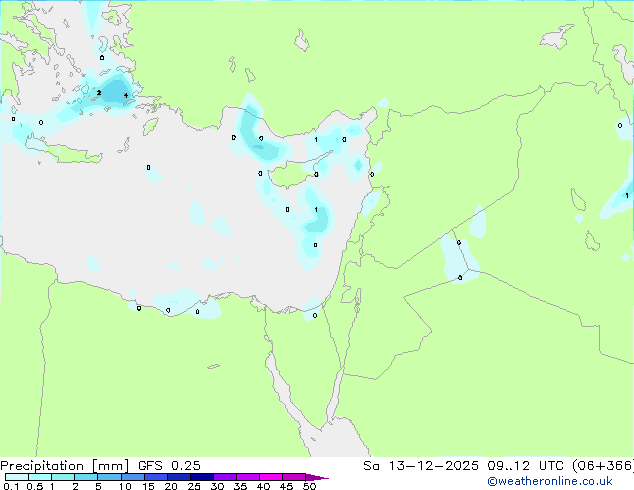Click the '50' legend scale label
Image resolution: width=634 pixels, height=490 pixels.
(x=310, y=486)
